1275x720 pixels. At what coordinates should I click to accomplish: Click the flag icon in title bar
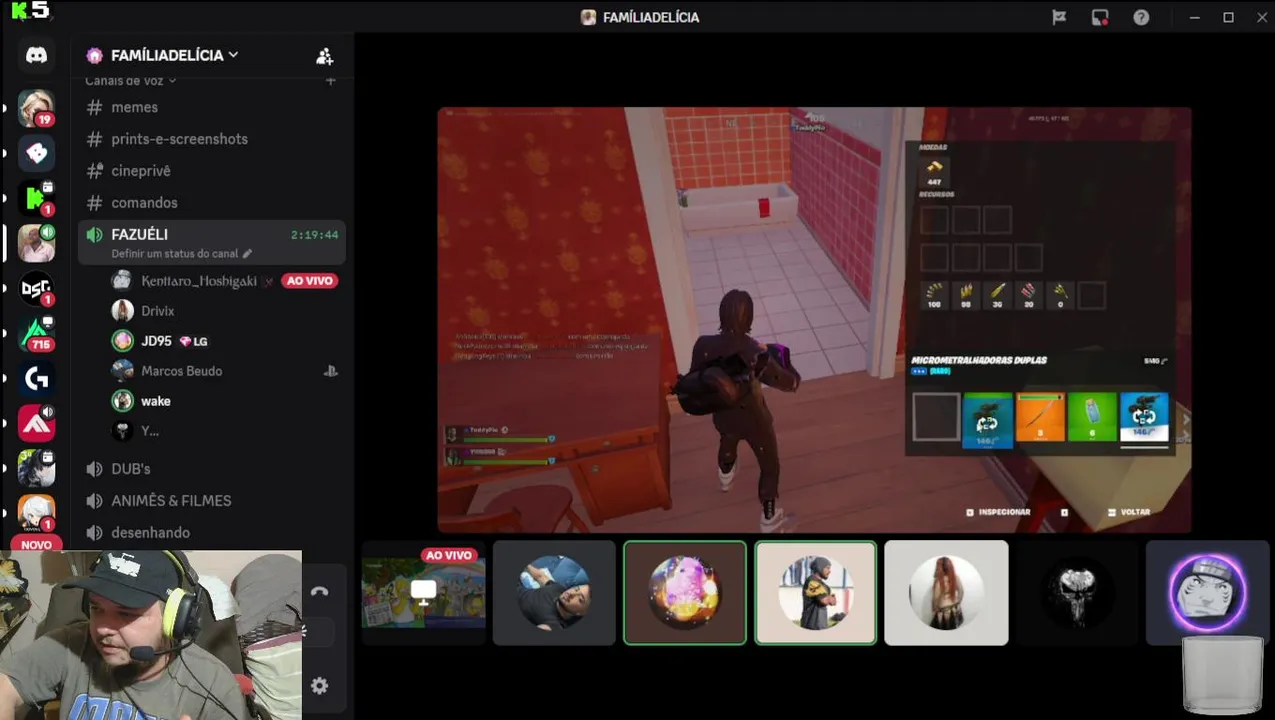click(x=1059, y=17)
